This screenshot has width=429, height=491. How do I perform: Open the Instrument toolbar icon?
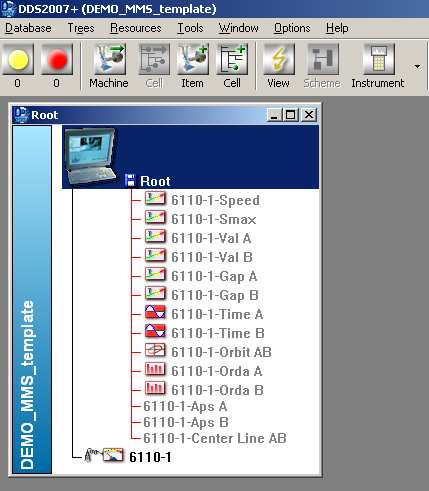pos(379,59)
